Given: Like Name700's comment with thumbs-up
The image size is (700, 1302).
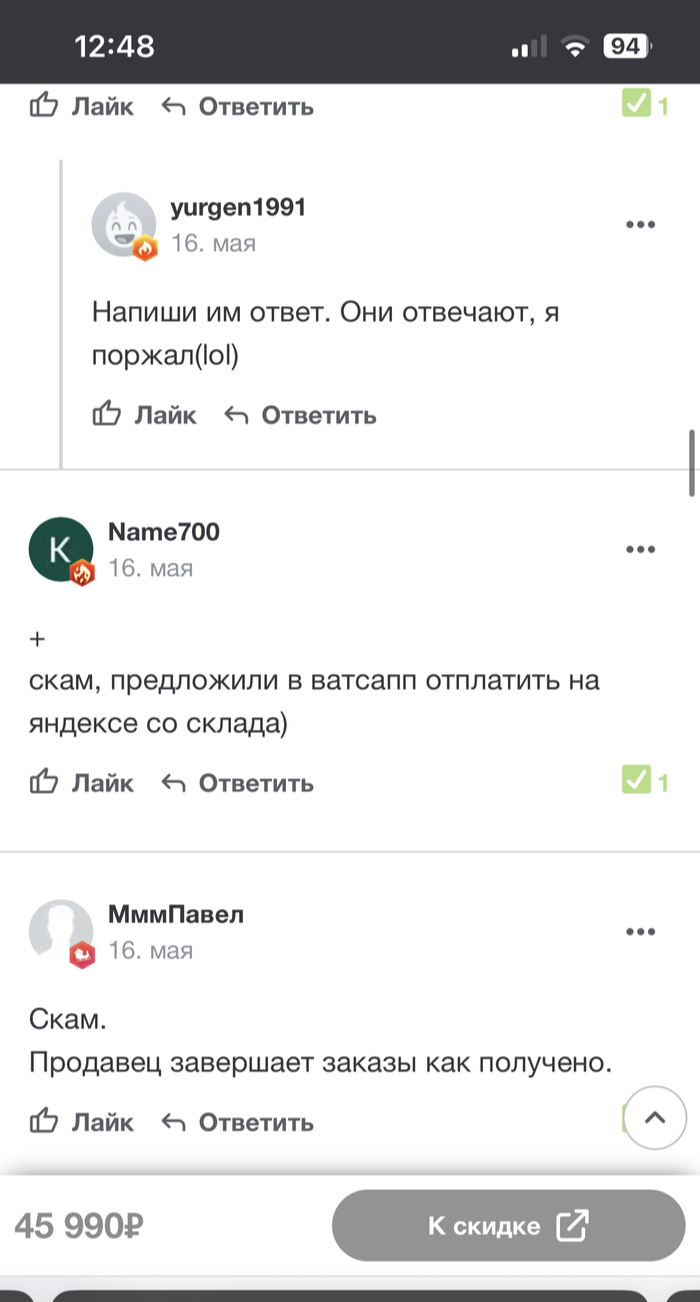Looking at the screenshot, I should coord(82,783).
